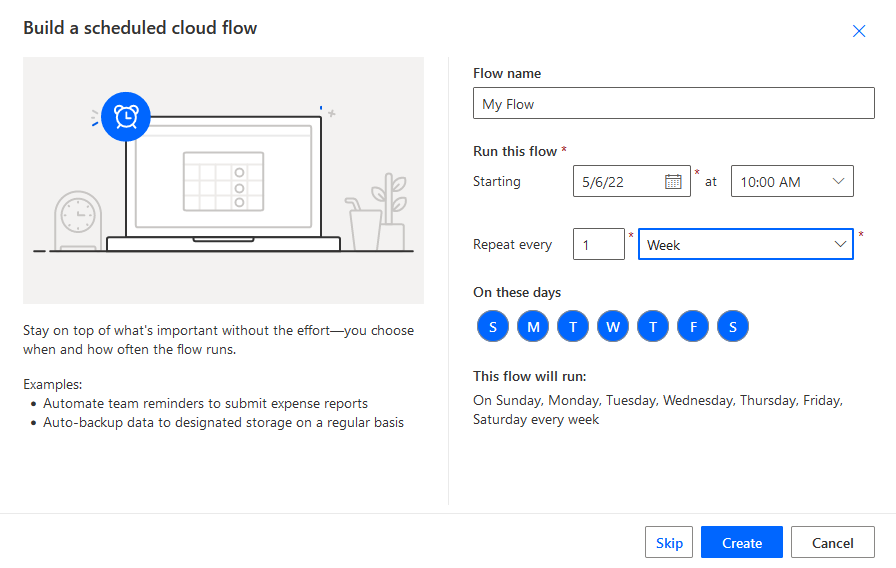896x568 pixels.
Task: Open the Week frequency dropdown
Action: (x=745, y=244)
